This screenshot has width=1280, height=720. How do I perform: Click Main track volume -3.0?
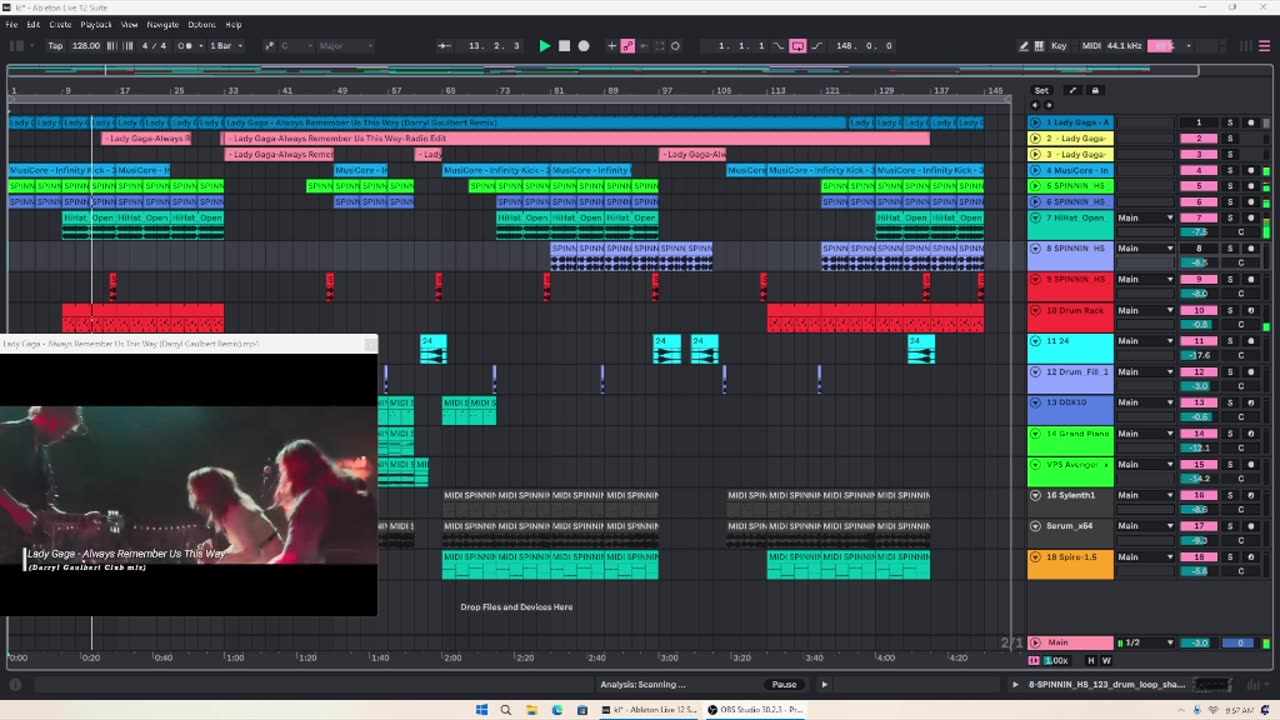tap(1199, 643)
